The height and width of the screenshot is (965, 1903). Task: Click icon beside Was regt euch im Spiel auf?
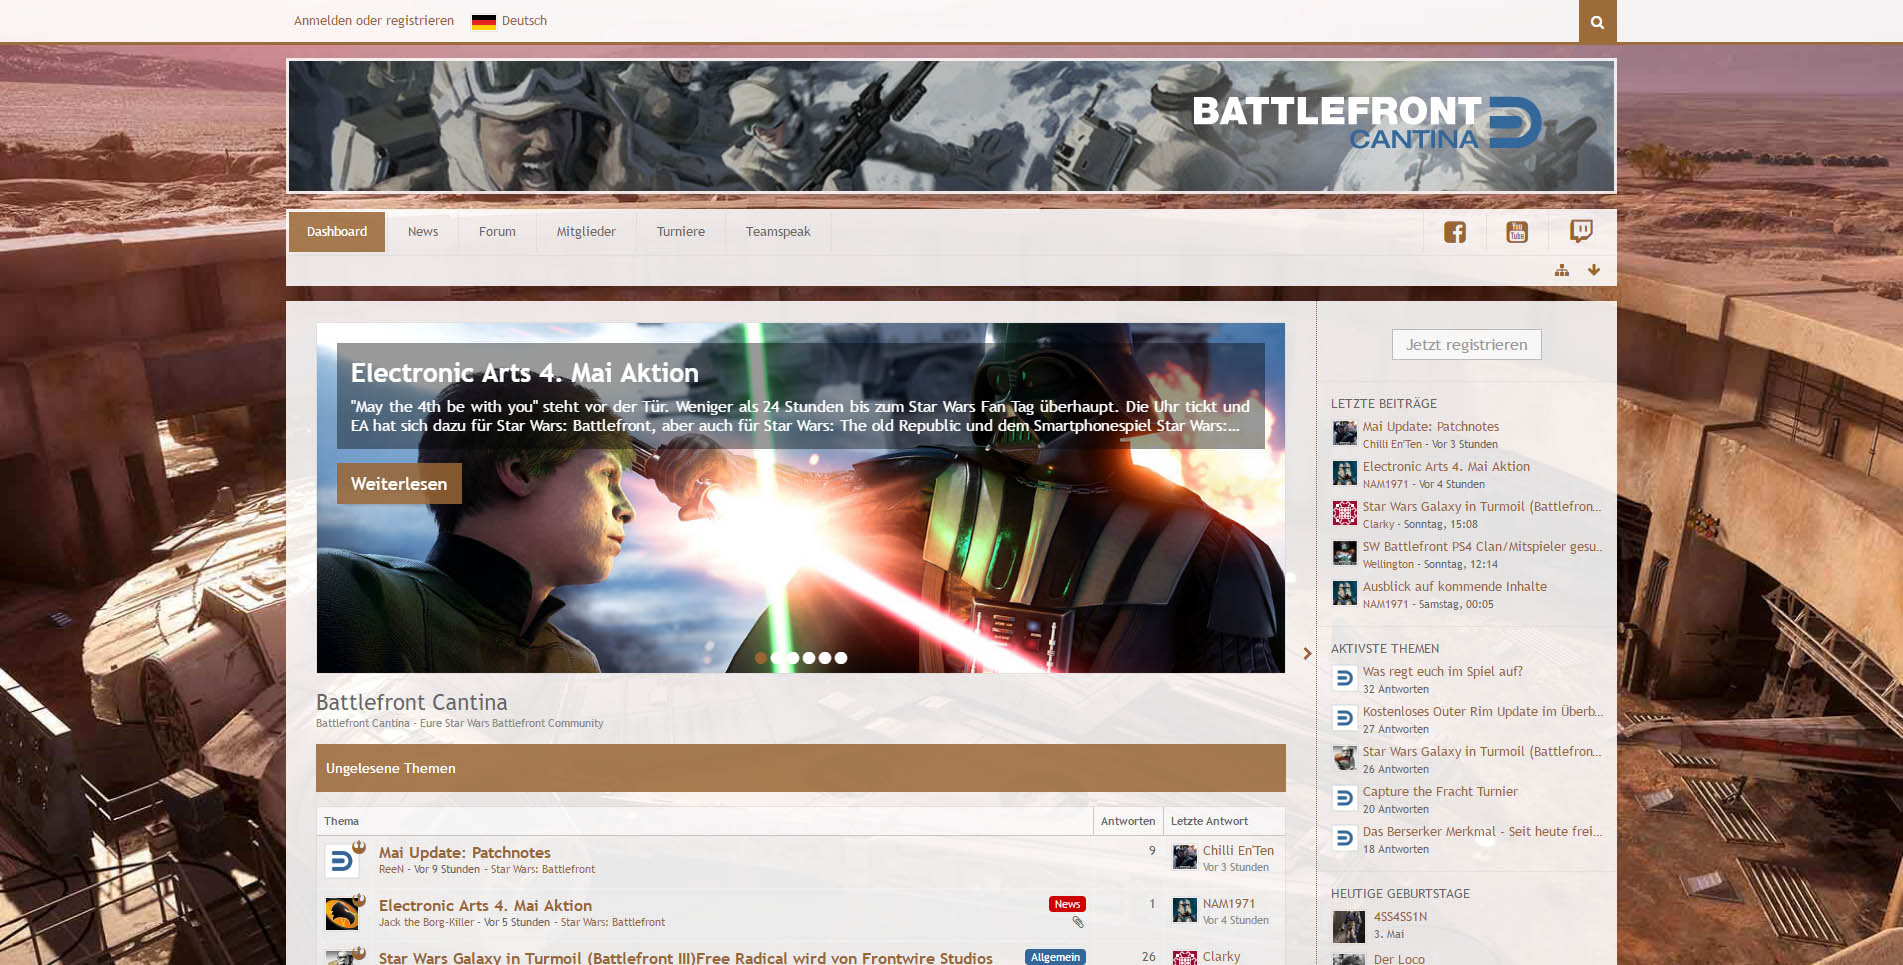tap(1345, 678)
